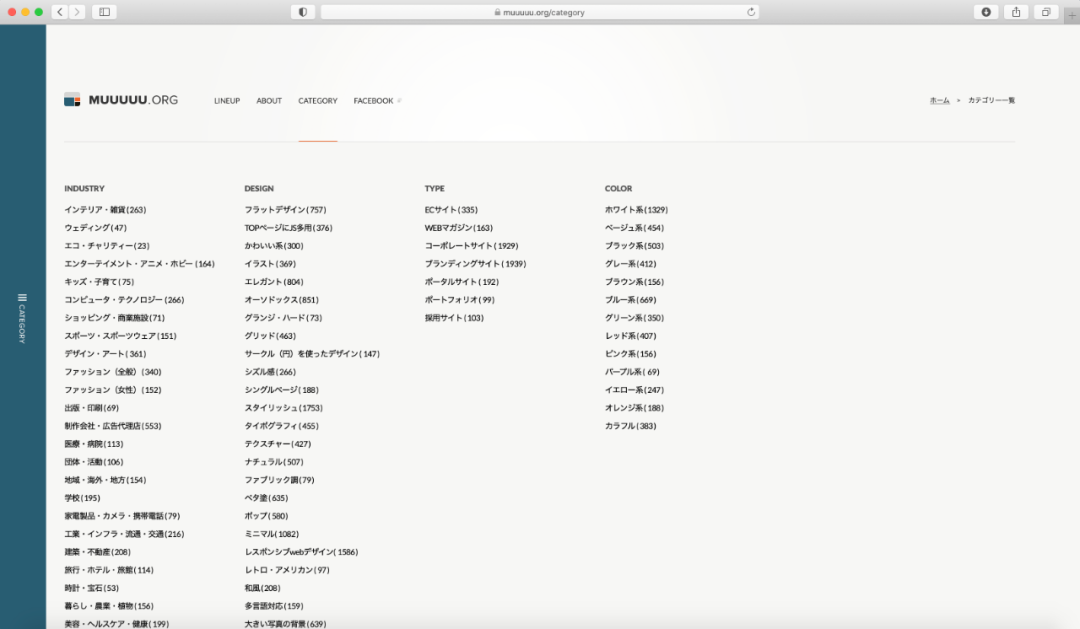Reload the page in address bar
This screenshot has width=1080, height=629.
pos(750,12)
